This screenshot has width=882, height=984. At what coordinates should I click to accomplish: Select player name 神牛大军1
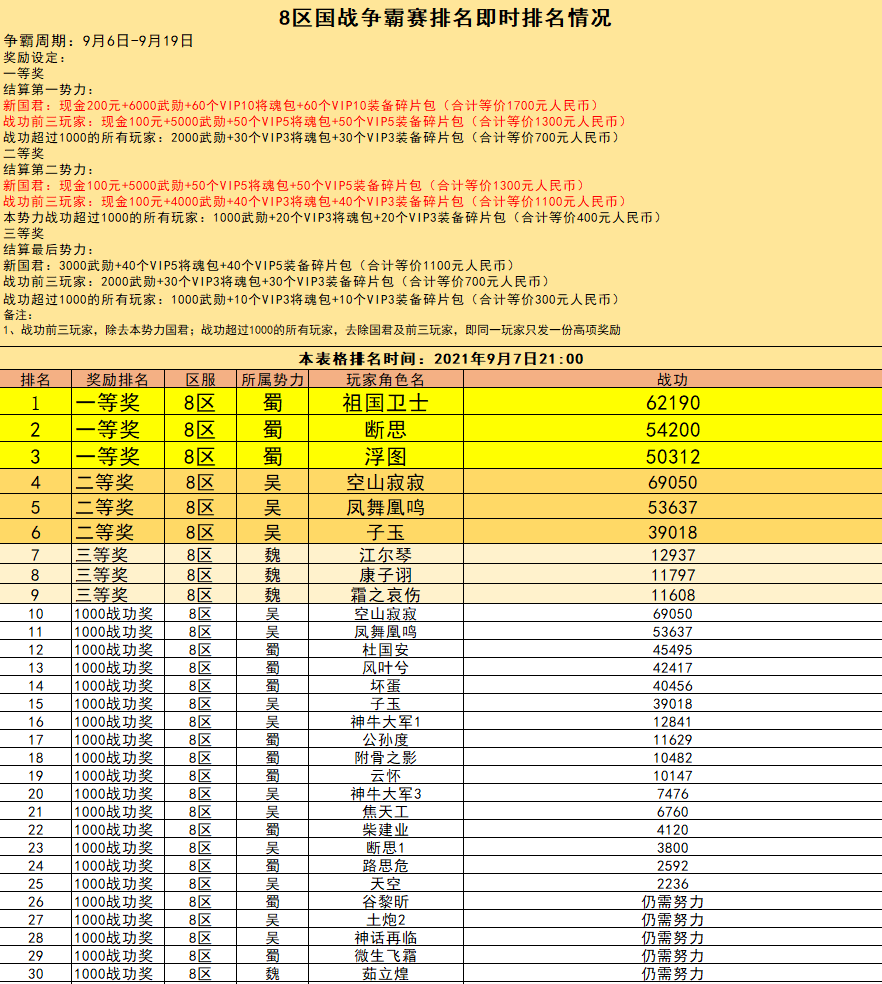pos(385,722)
